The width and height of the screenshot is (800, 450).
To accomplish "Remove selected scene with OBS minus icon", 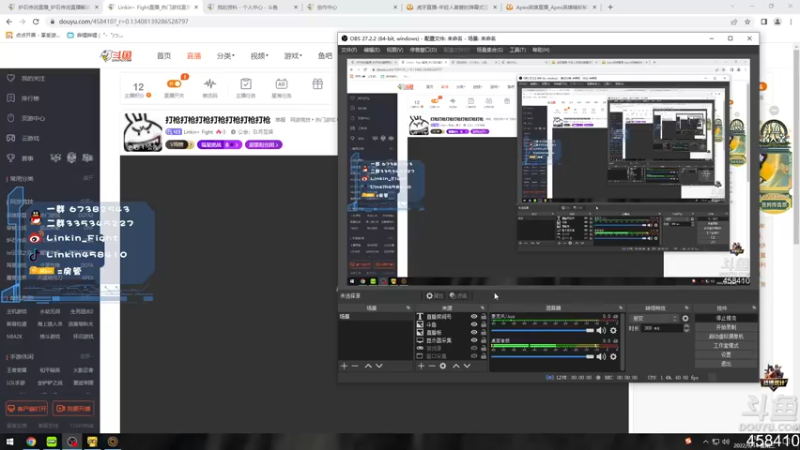I will [355, 366].
